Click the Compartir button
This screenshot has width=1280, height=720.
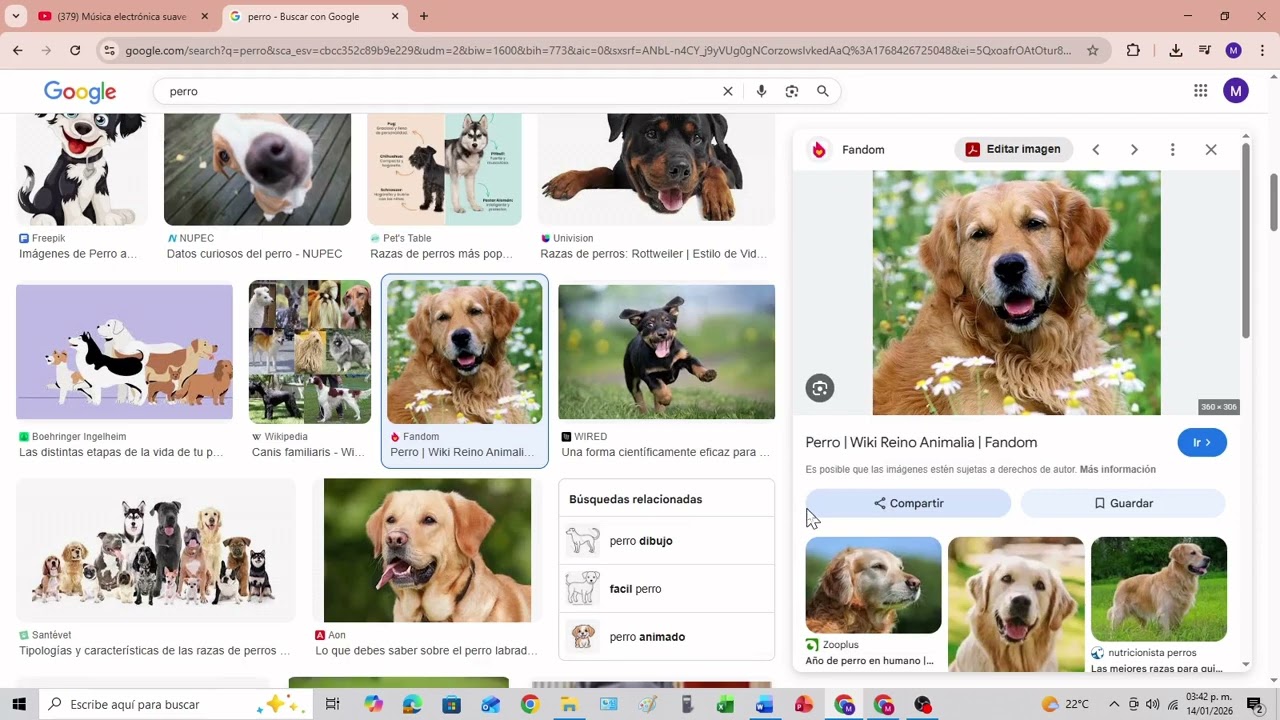[x=908, y=503]
